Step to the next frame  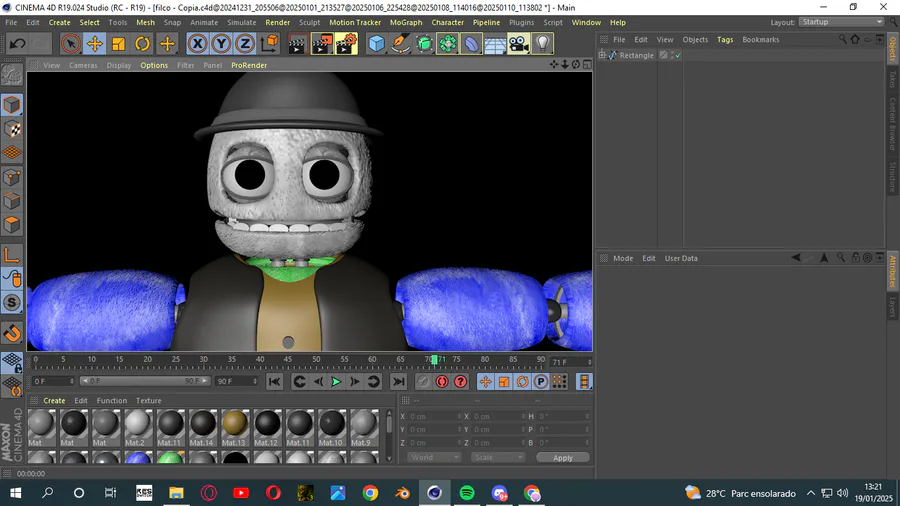355,382
